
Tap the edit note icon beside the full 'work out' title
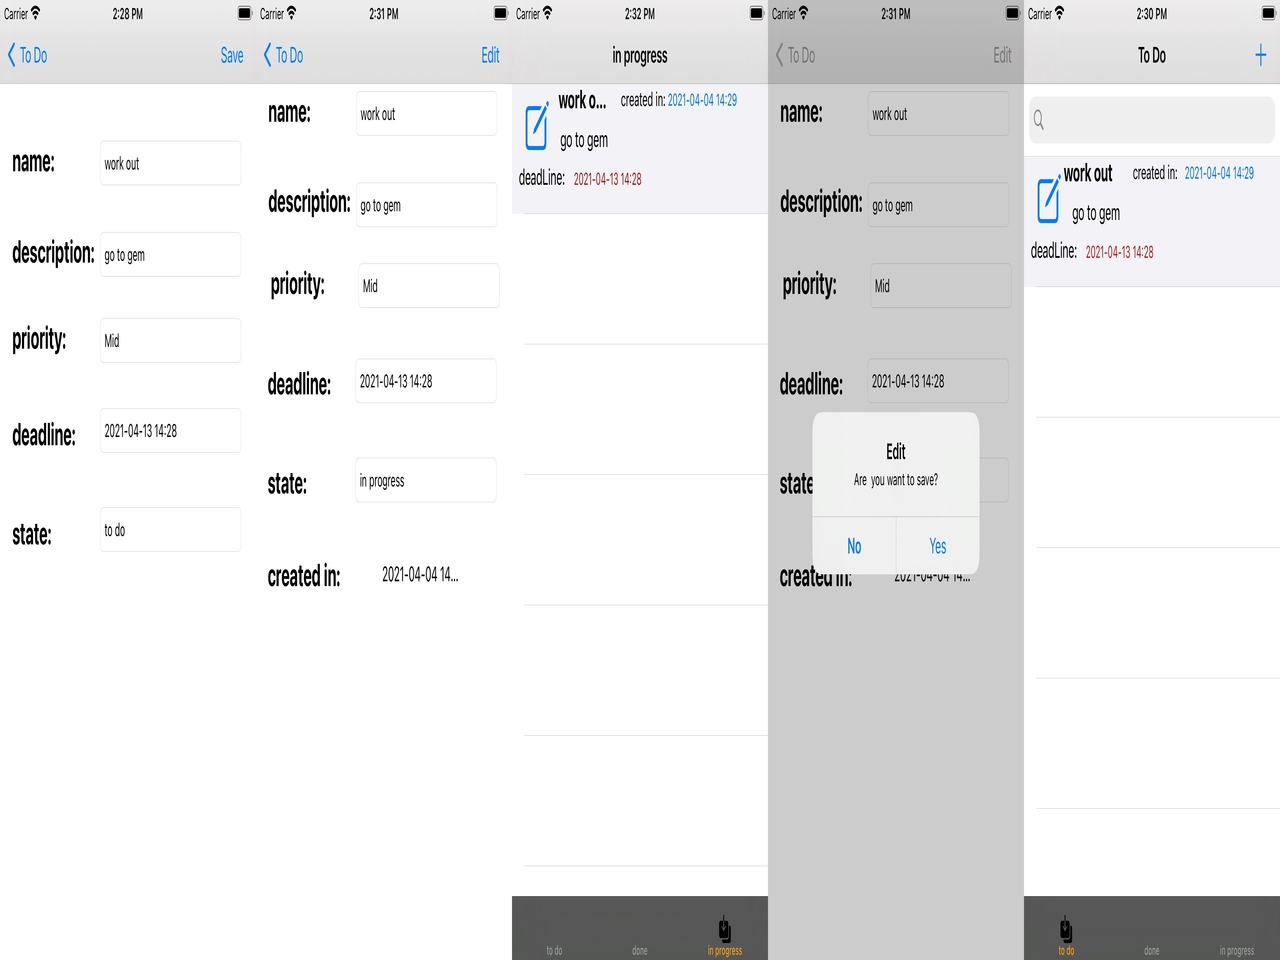point(1048,199)
